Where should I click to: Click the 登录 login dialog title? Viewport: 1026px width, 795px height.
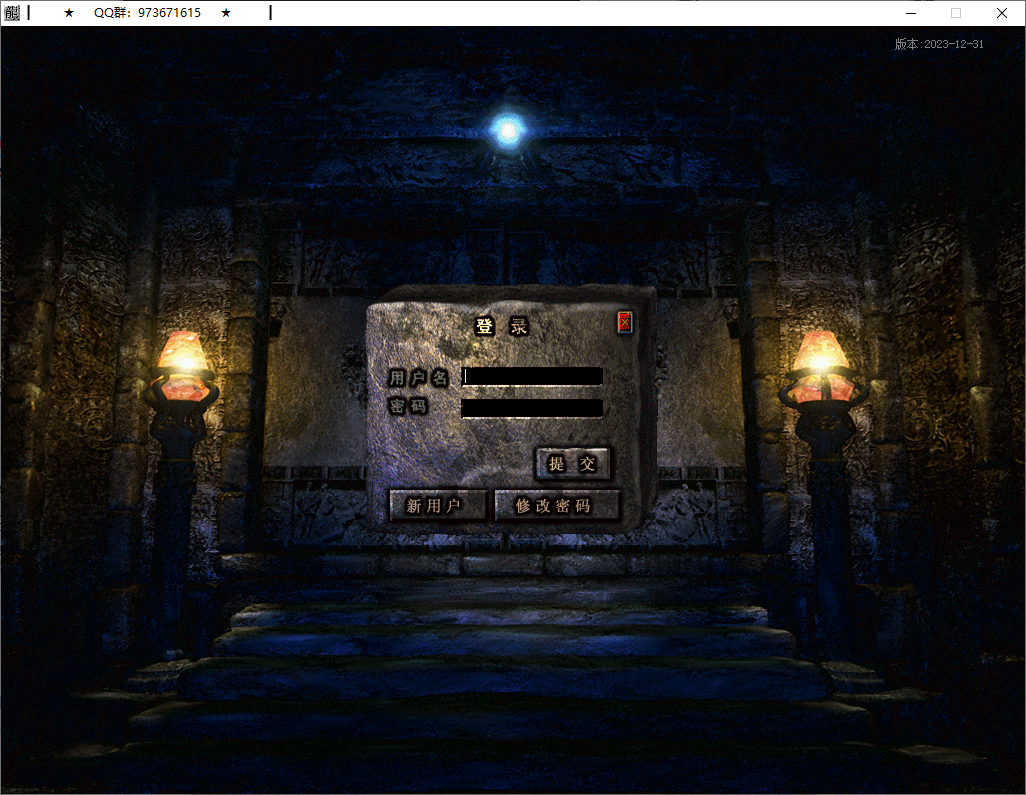click(x=500, y=326)
